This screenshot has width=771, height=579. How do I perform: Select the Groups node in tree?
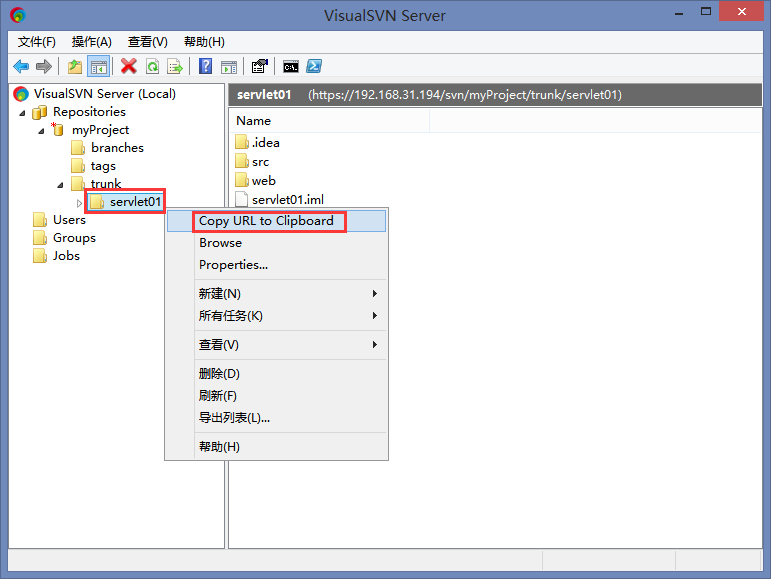coord(74,238)
